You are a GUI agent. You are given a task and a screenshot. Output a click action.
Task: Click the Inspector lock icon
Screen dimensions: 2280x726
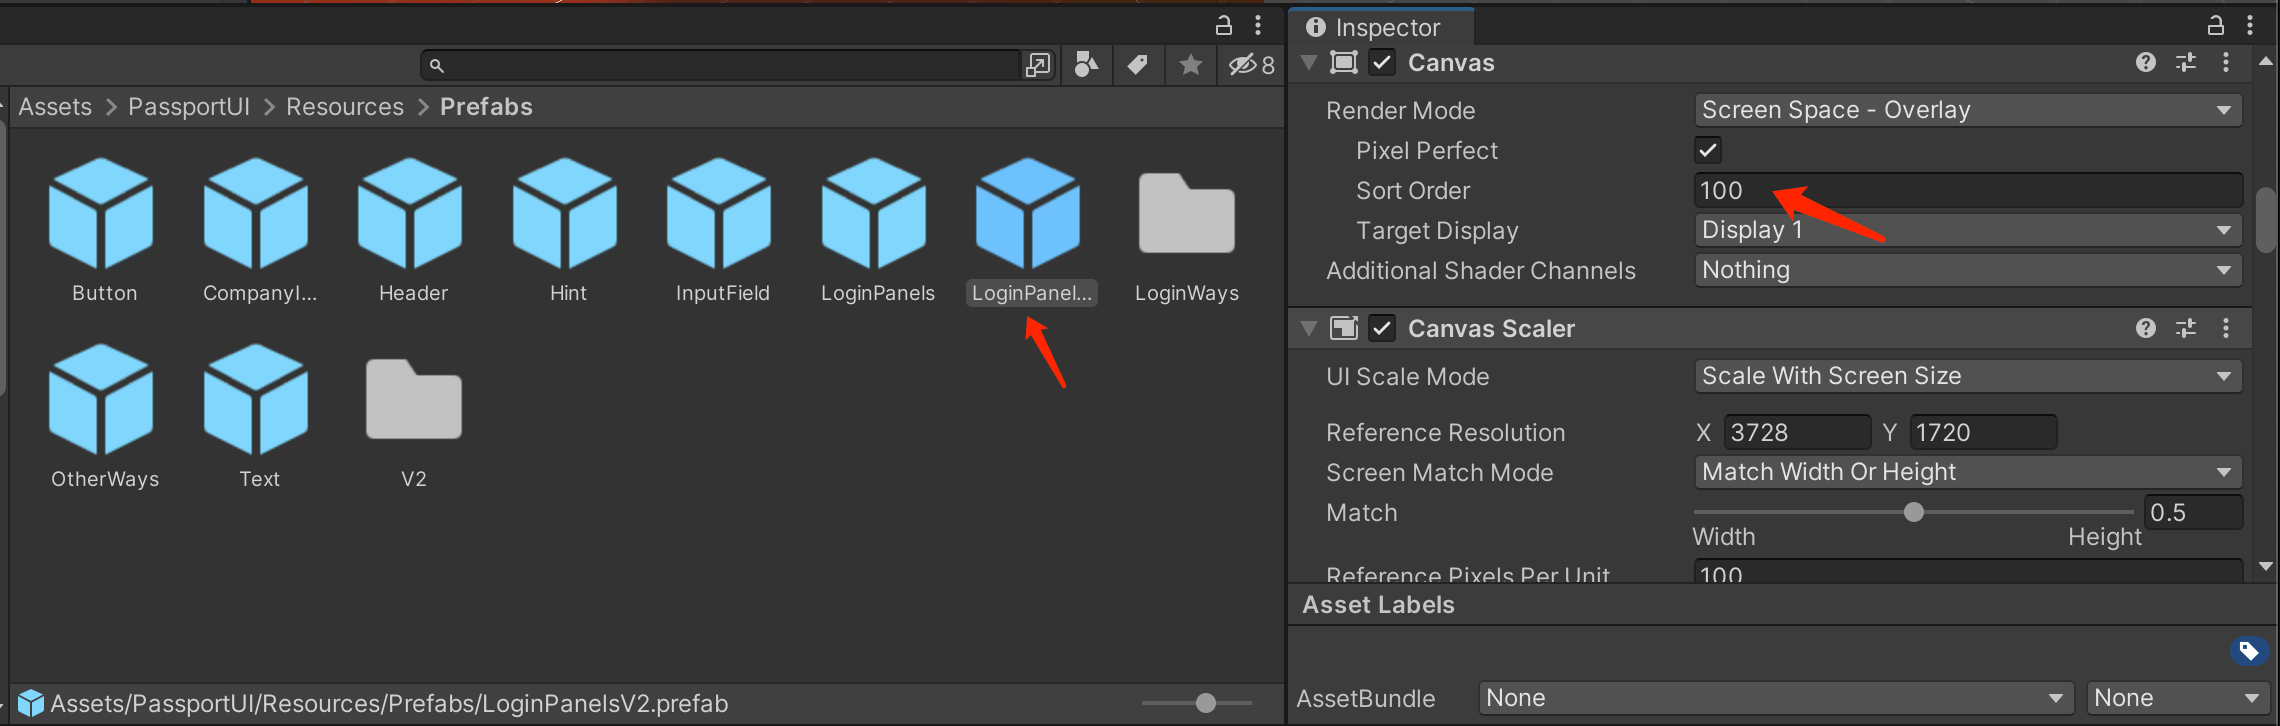(x=2216, y=25)
